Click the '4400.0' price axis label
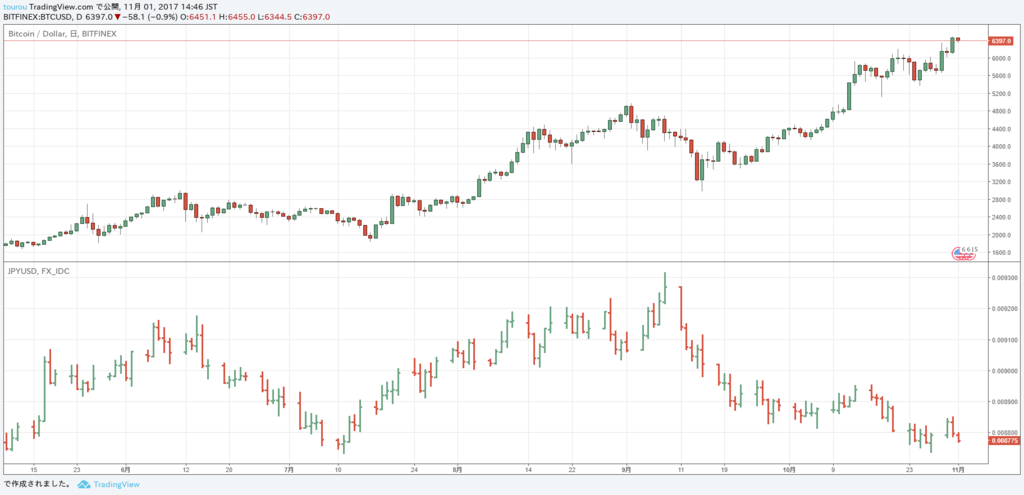 click(1002, 129)
